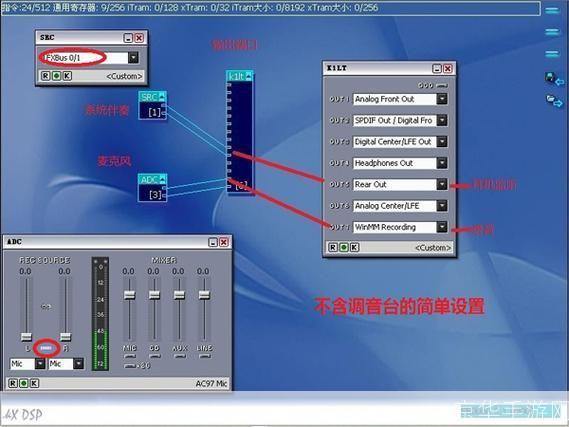The width and height of the screenshot is (569, 427).
Task: Click the load DSP settings folder icon
Action: [554, 100]
